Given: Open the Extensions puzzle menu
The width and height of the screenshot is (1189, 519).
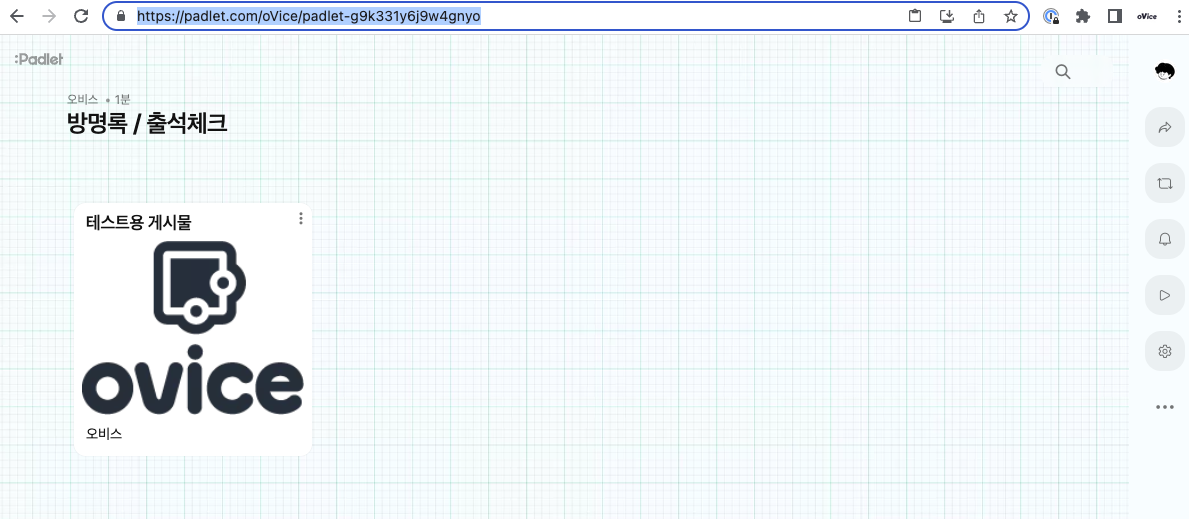Looking at the screenshot, I should pyautogui.click(x=1083, y=16).
